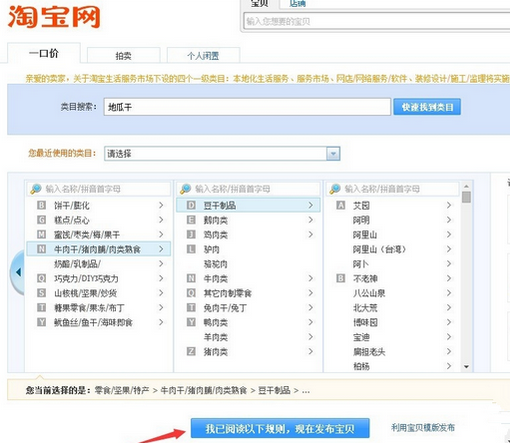Click the top product search input
This screenshot has height=443, width=510.
377,21
